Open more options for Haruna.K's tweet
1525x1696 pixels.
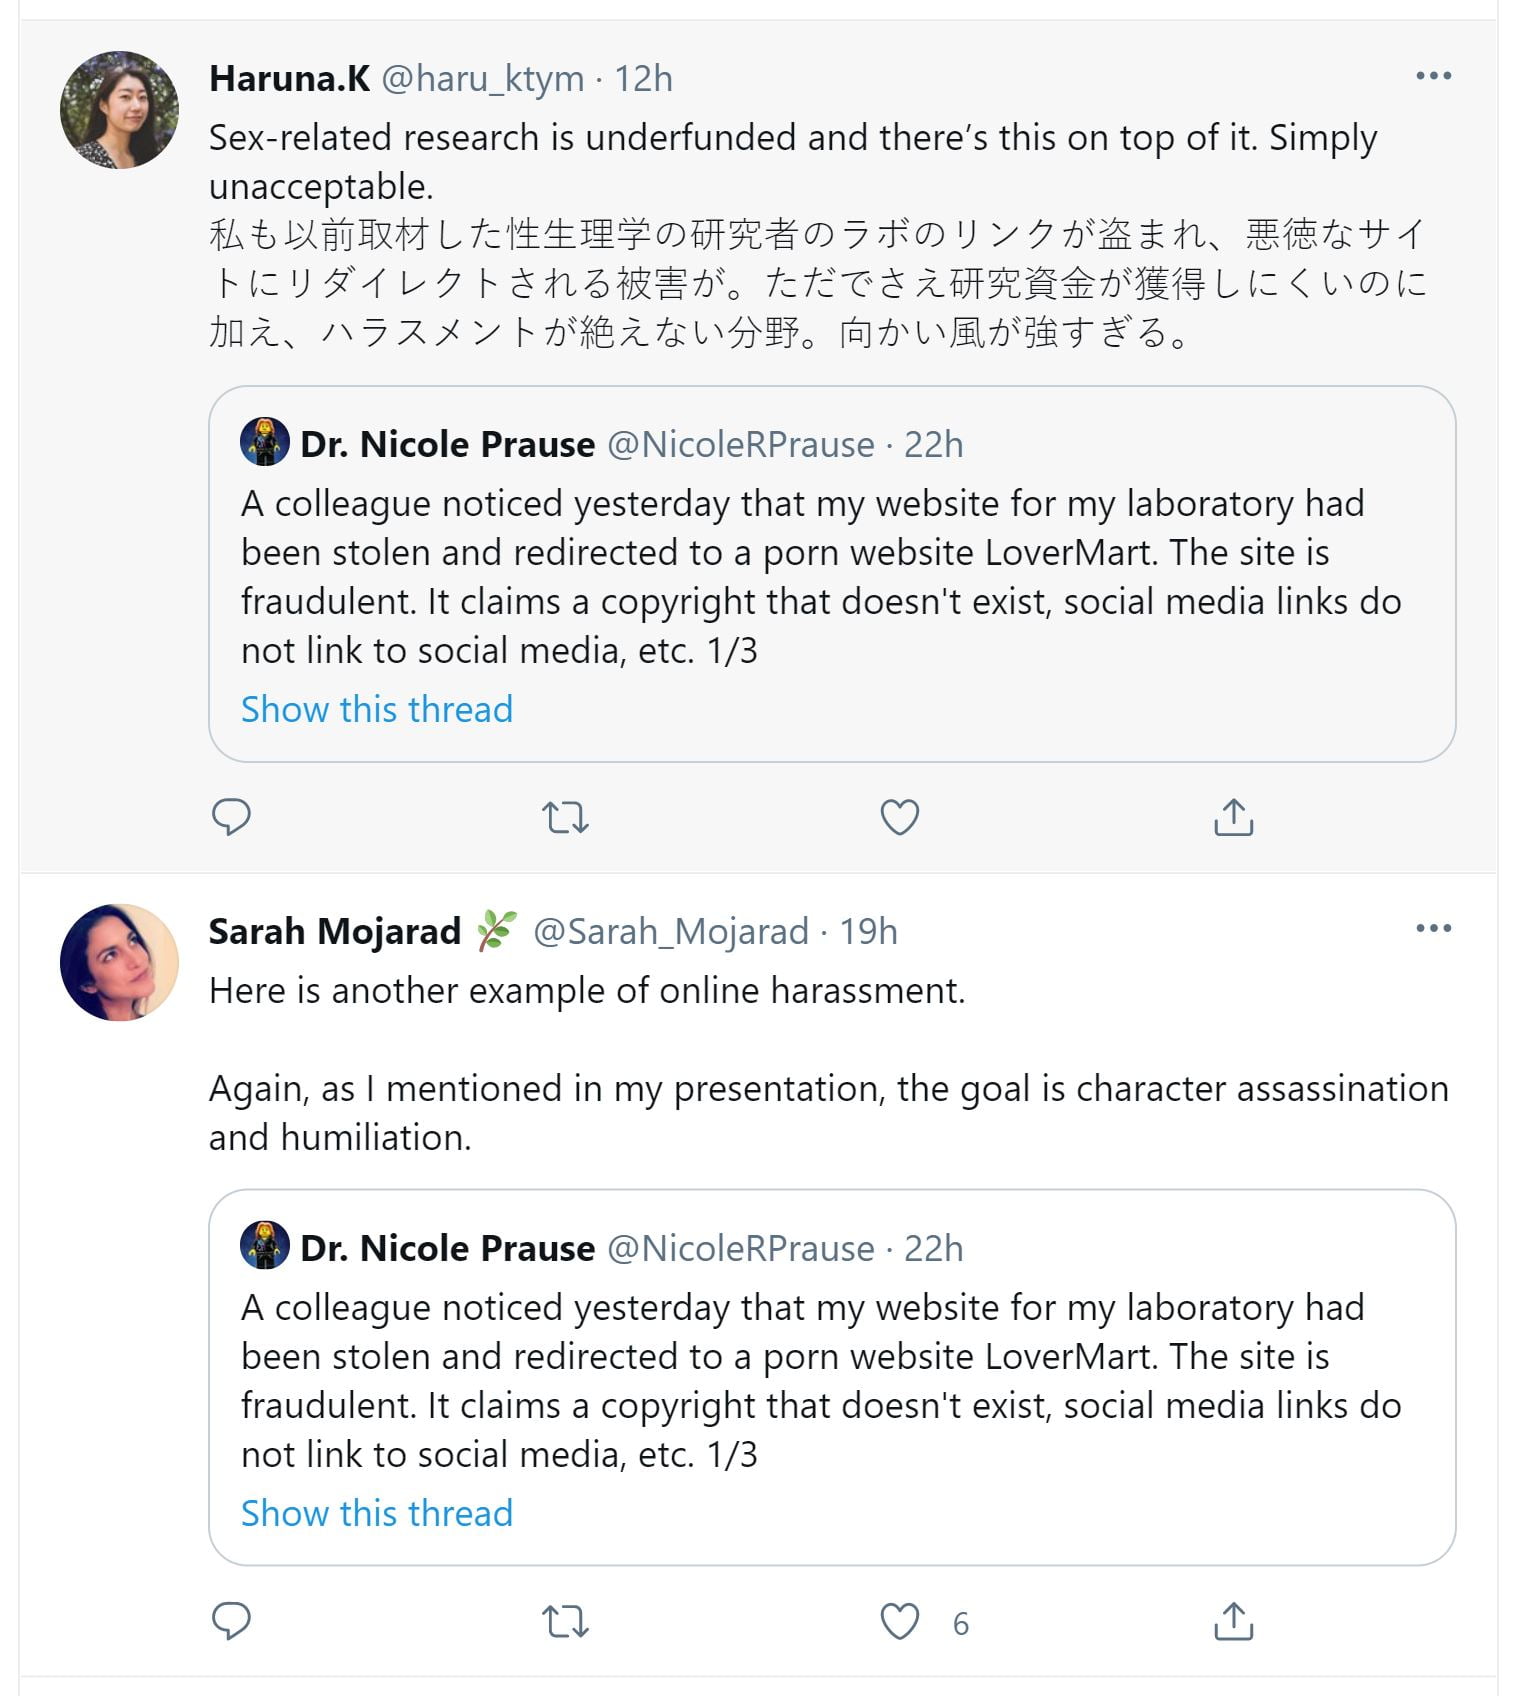(x=1433, y=76)
